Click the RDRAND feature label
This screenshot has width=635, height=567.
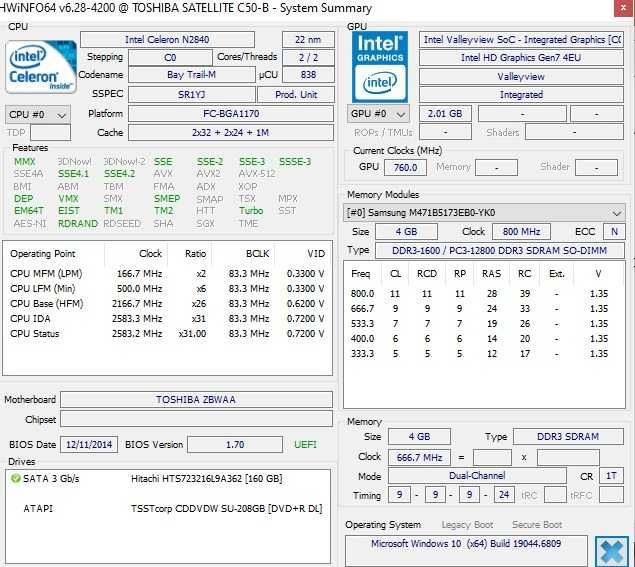[x=78, y=224]
